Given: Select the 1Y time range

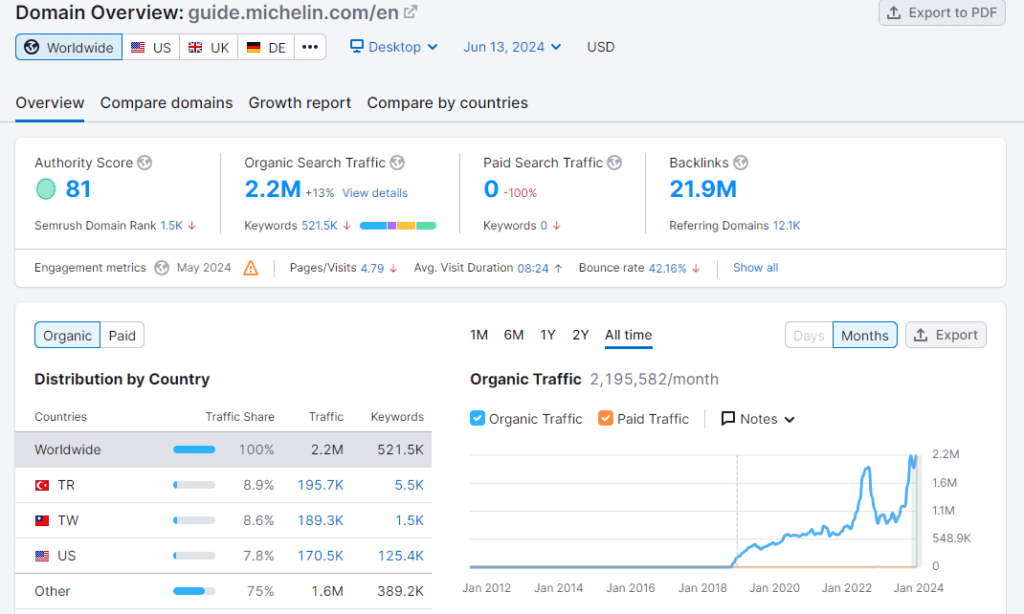Looking at the screenshot, I should pyautogui.click(x=547, y=335).
